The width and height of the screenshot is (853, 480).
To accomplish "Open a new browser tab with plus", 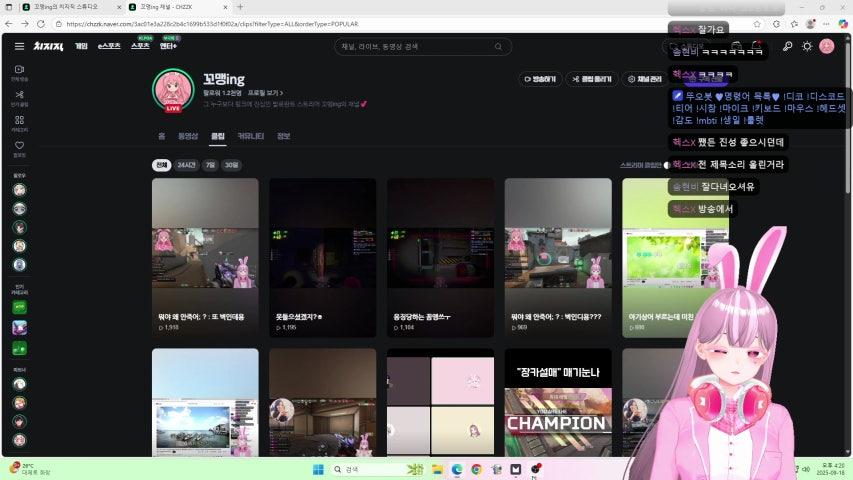I will tap(240, 7).
